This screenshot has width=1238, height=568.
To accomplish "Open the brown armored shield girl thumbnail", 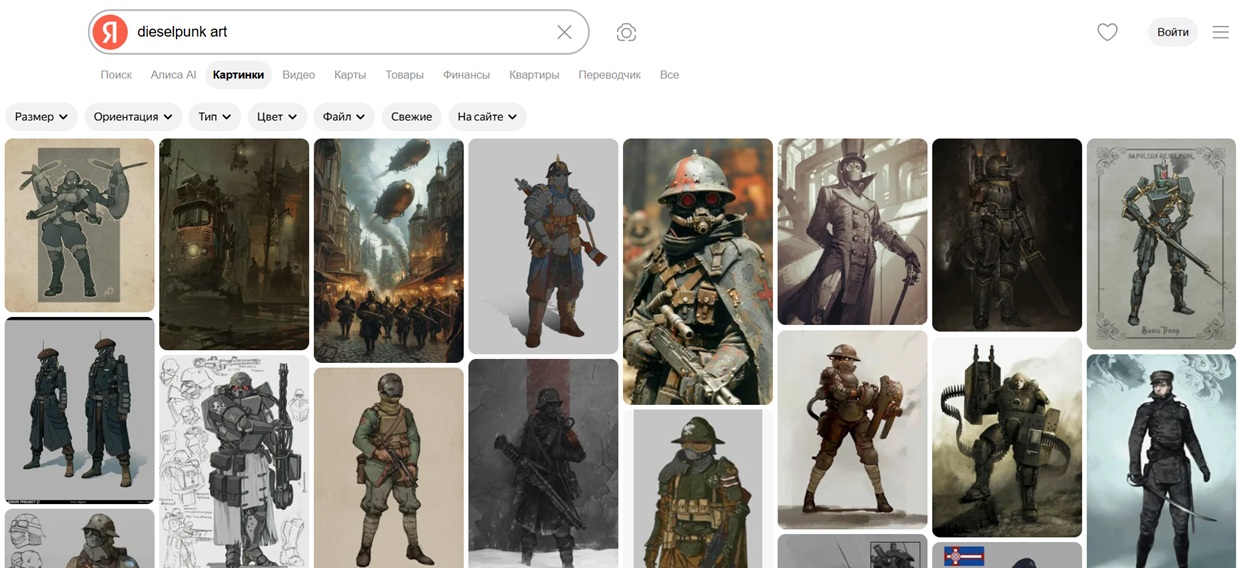I will point(852,429).
